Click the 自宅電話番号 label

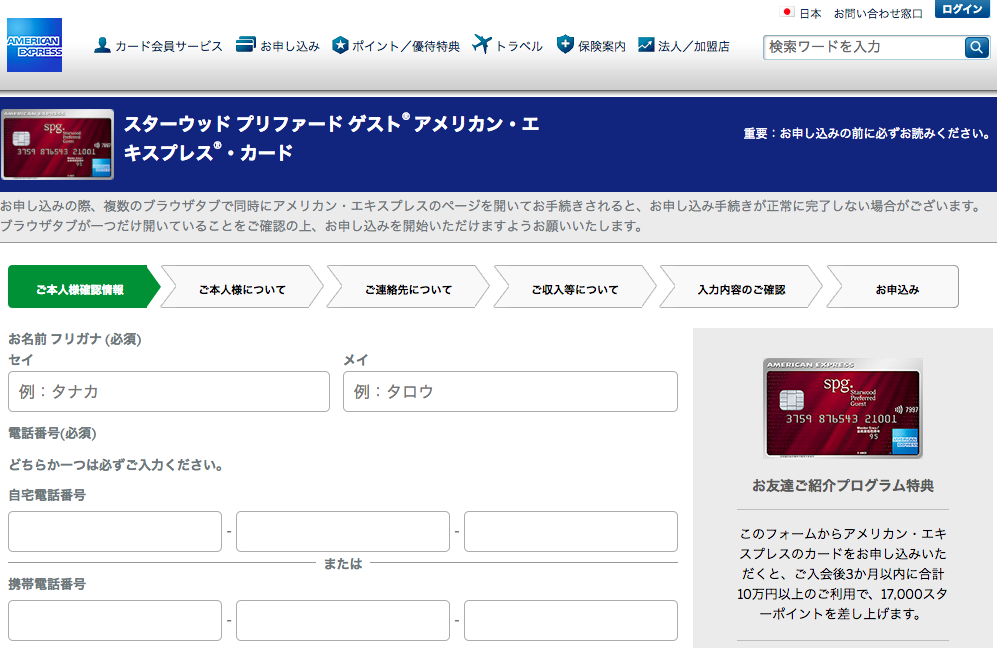[46, 495]
